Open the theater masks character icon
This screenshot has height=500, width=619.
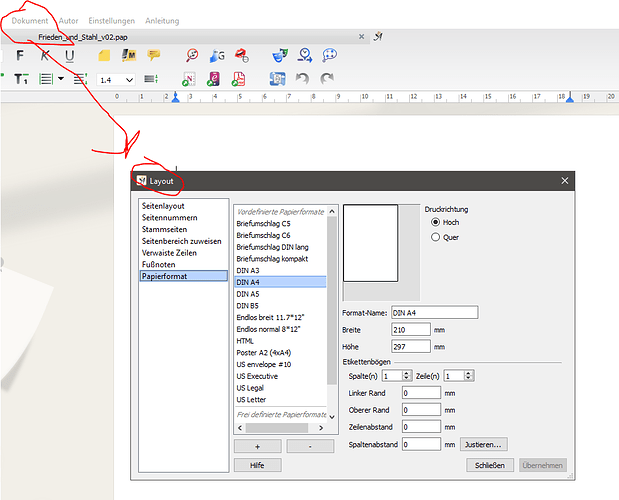tap(280, 55)
